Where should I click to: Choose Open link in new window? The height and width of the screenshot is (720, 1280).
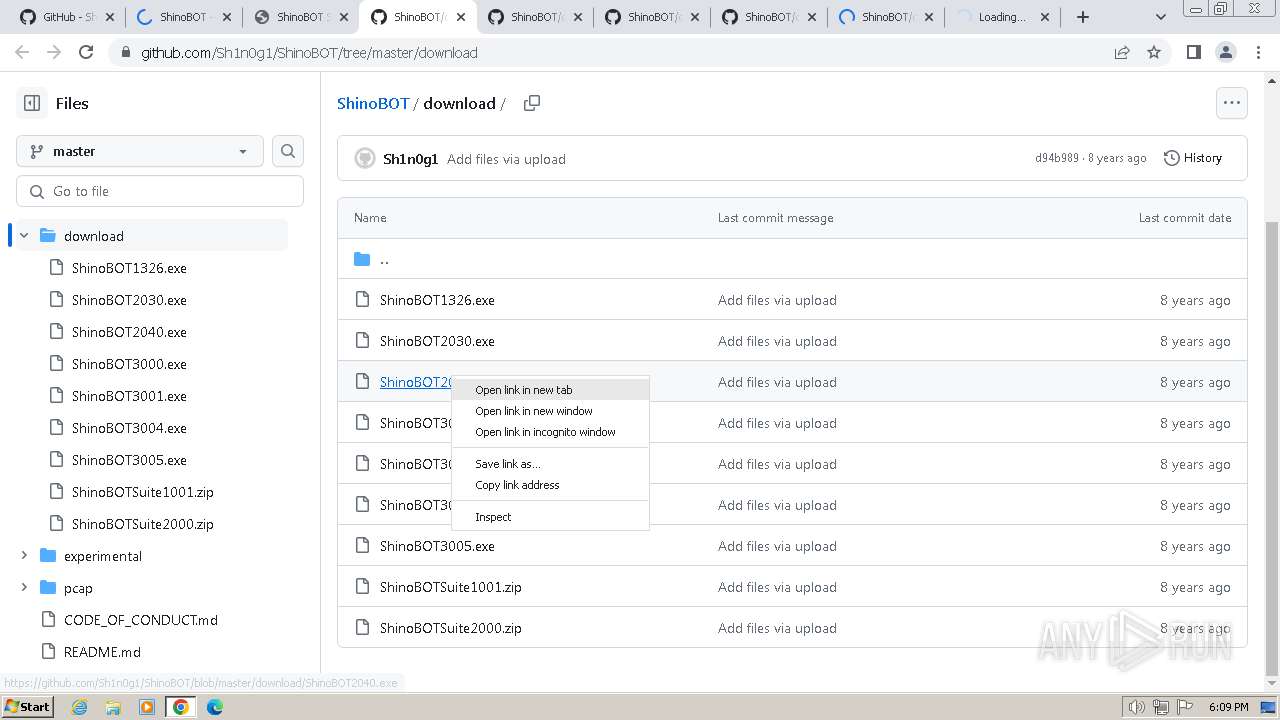(x=550, y=411)
